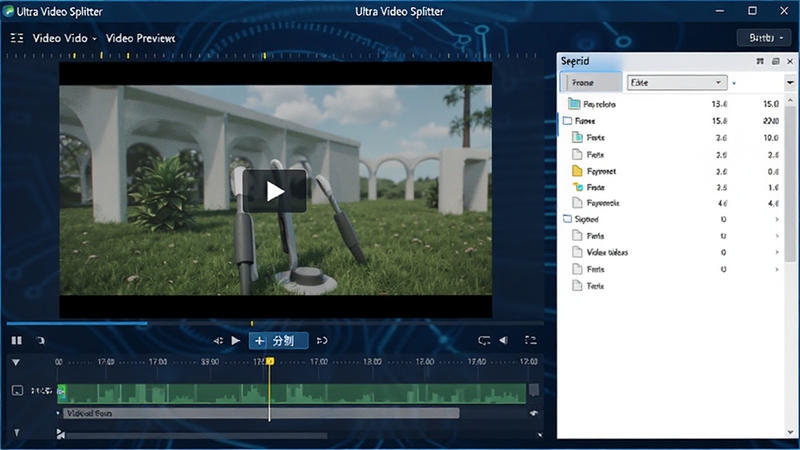Screen dimensions: 800x450
Task: Float the Segment panel with window icon
Action: 776,61
